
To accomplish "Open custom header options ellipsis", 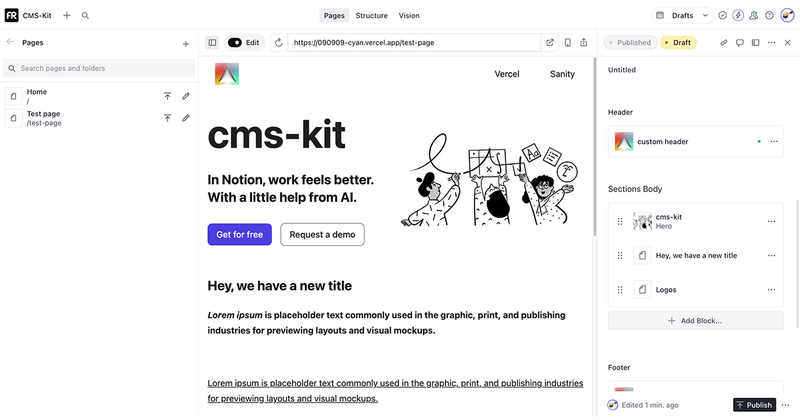I will pos(774,141).
